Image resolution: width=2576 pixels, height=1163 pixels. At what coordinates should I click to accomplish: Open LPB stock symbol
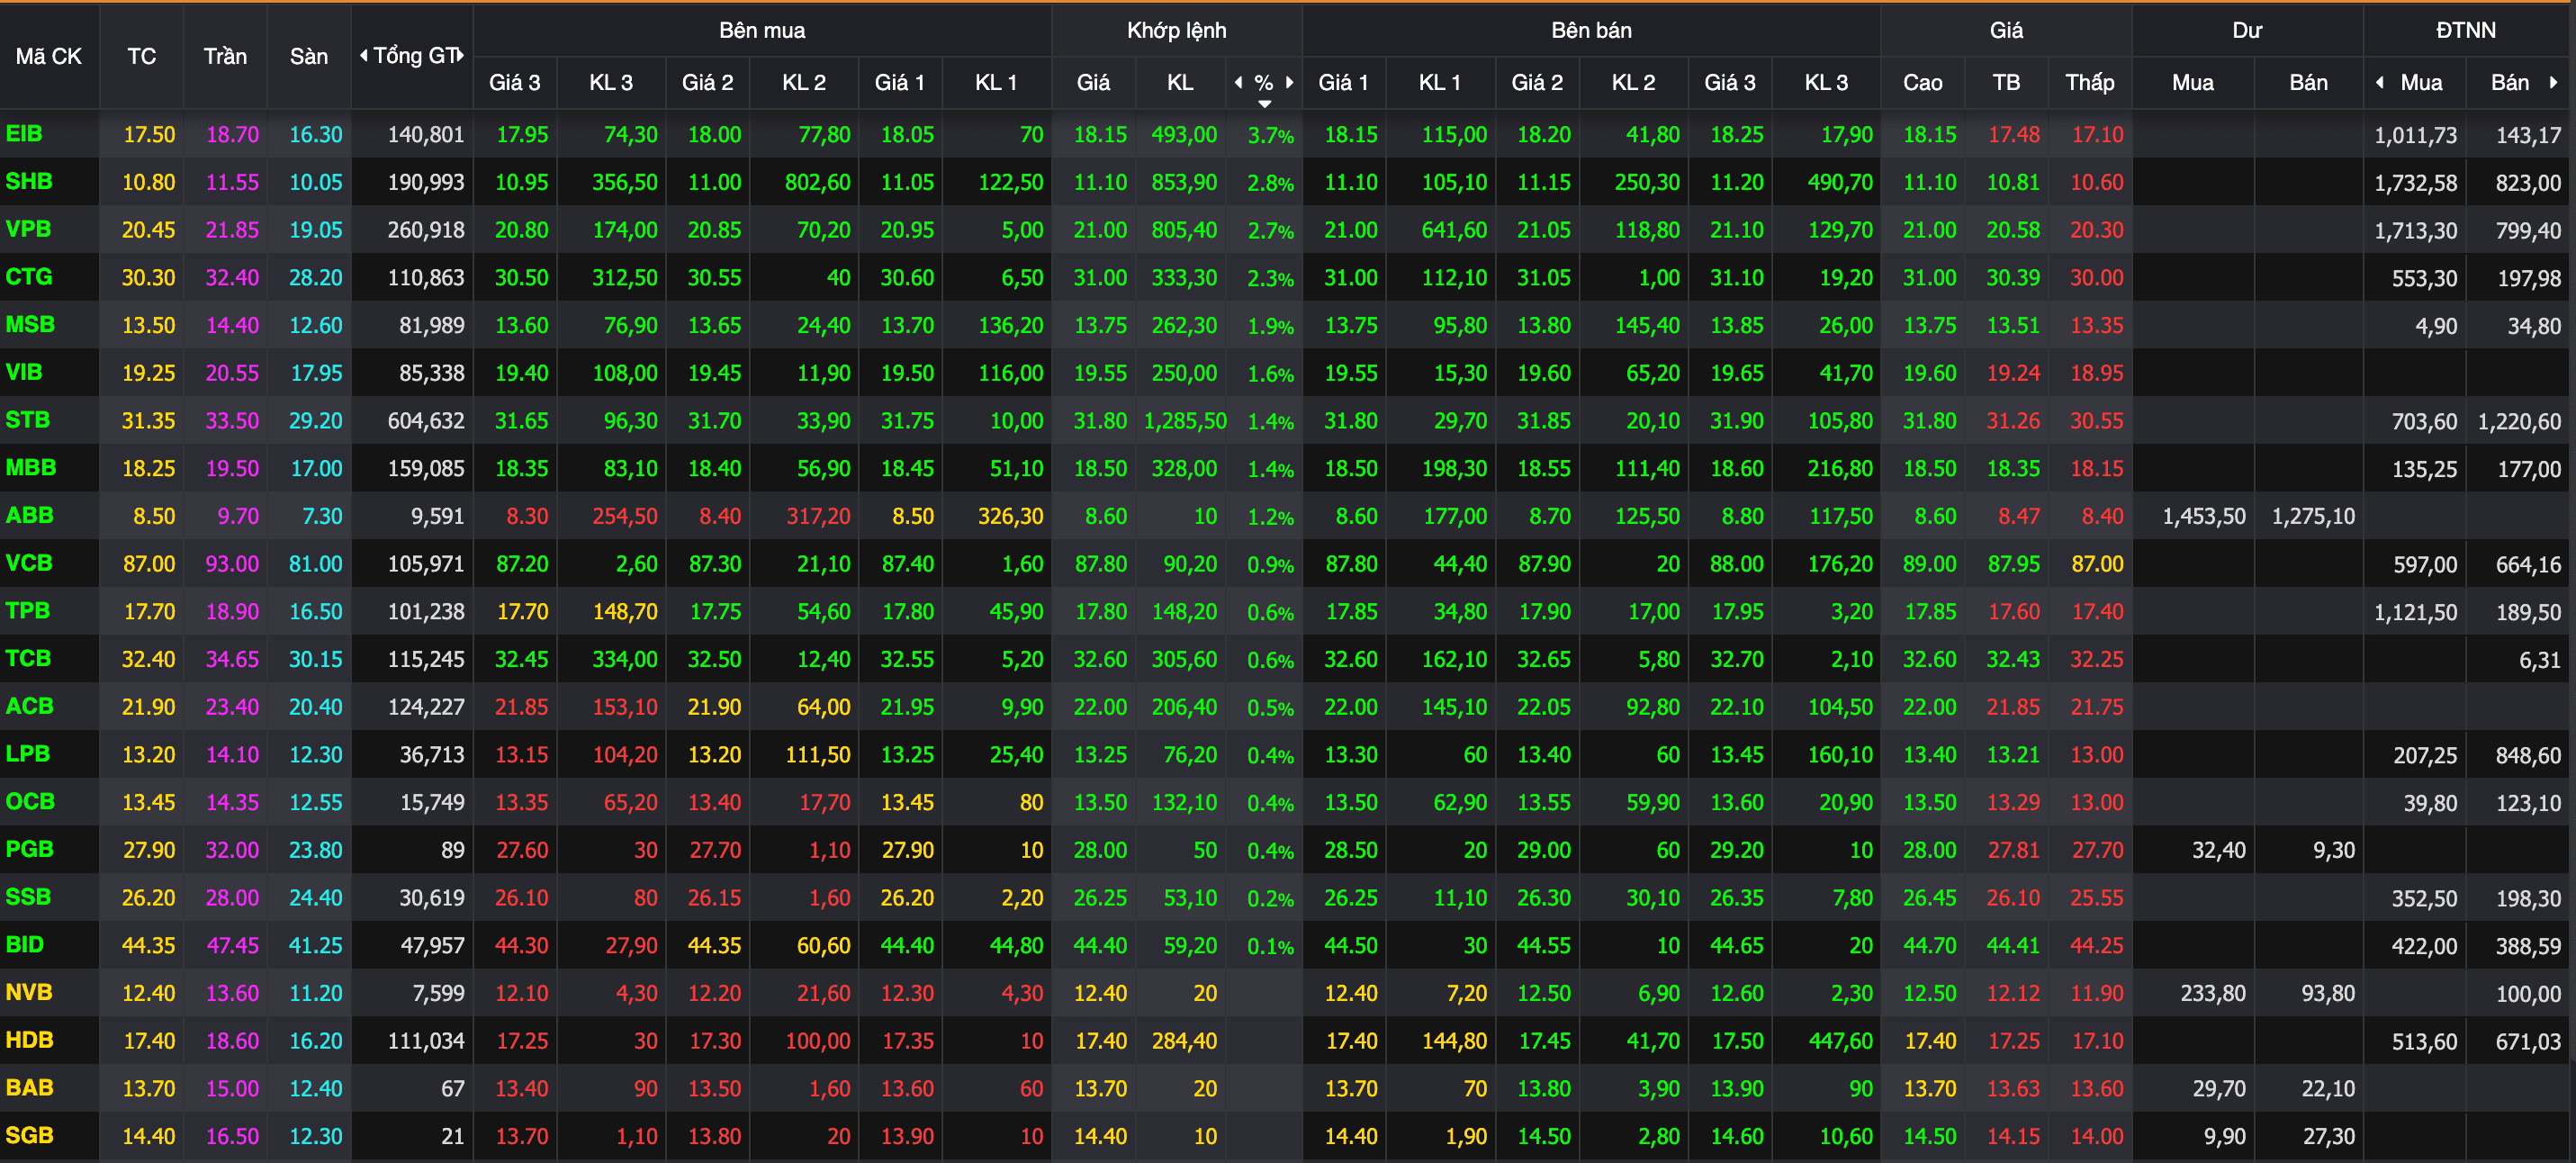pyautogui.click(x=27, y=753)
